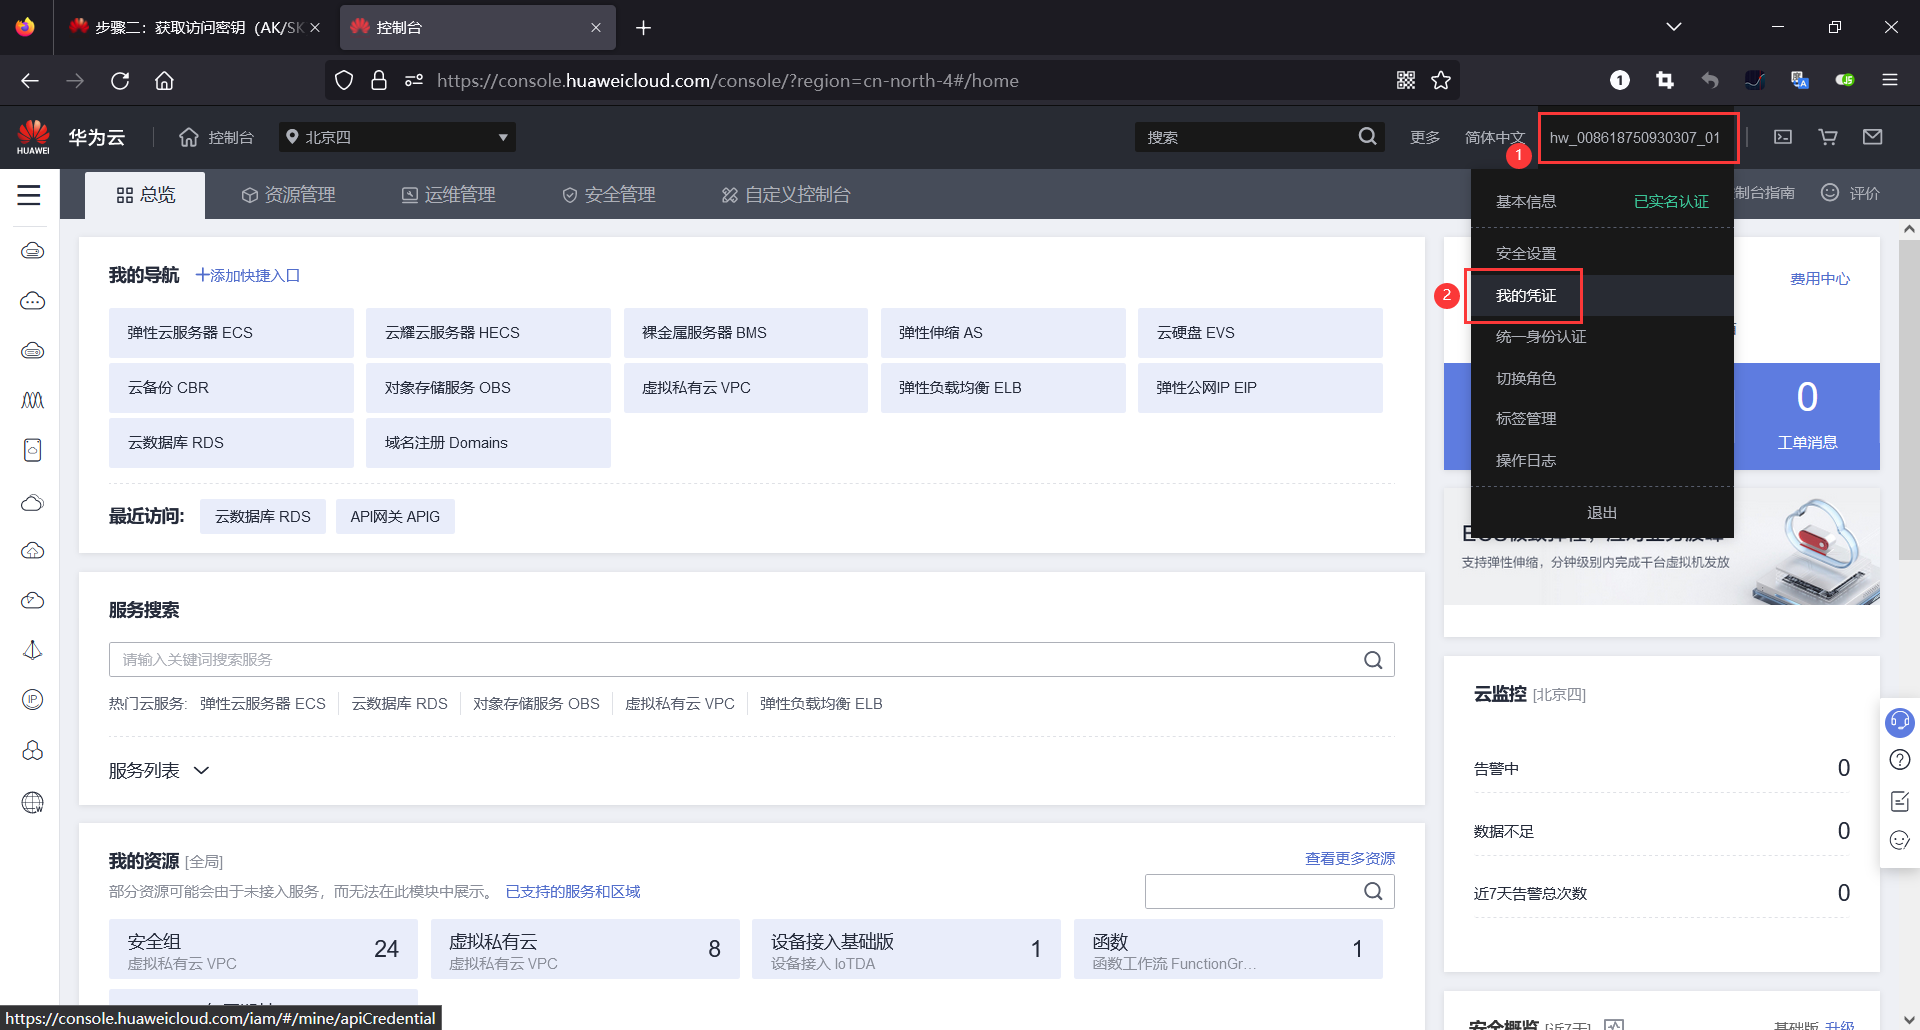The height and width of the screenshot is (1030, 1920).
Task: Click the 控制台 home link in header
Action: [216, 137]
